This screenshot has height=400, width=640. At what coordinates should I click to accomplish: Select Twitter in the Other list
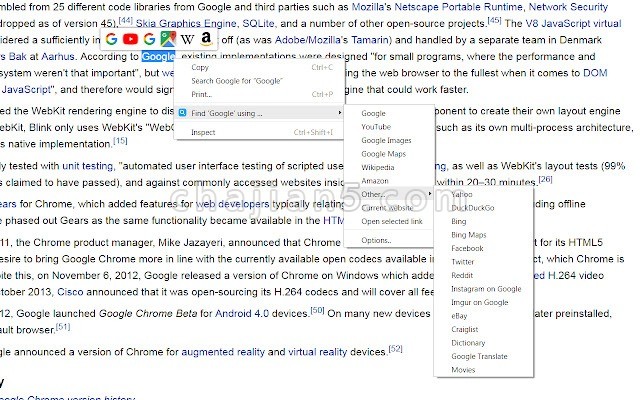(484, 262)
